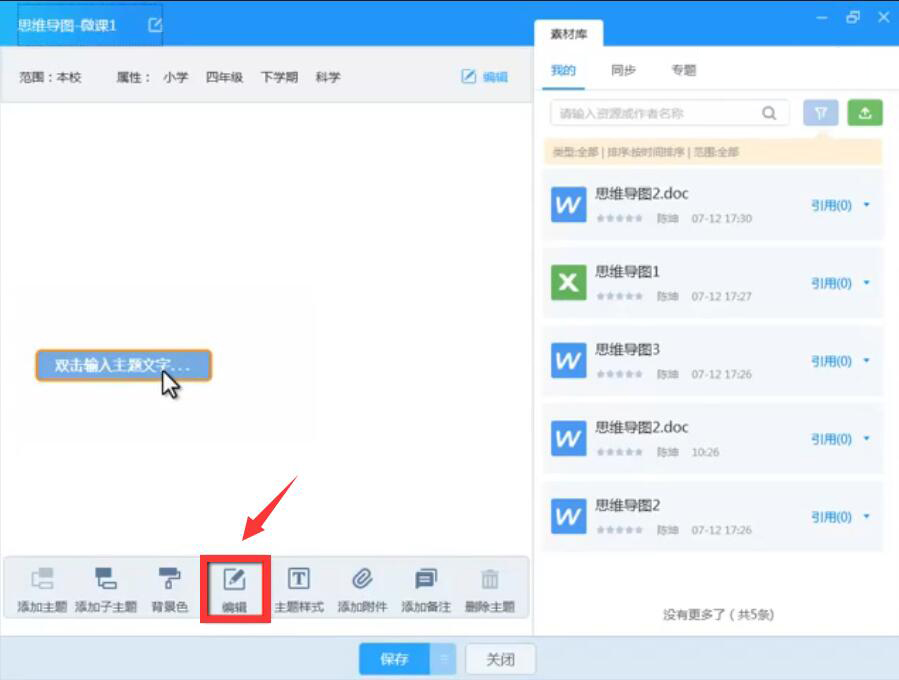Expand dropdown arrow for 思维导图3
The height and width of the screenshot is (680, 899).
[866, 361]
